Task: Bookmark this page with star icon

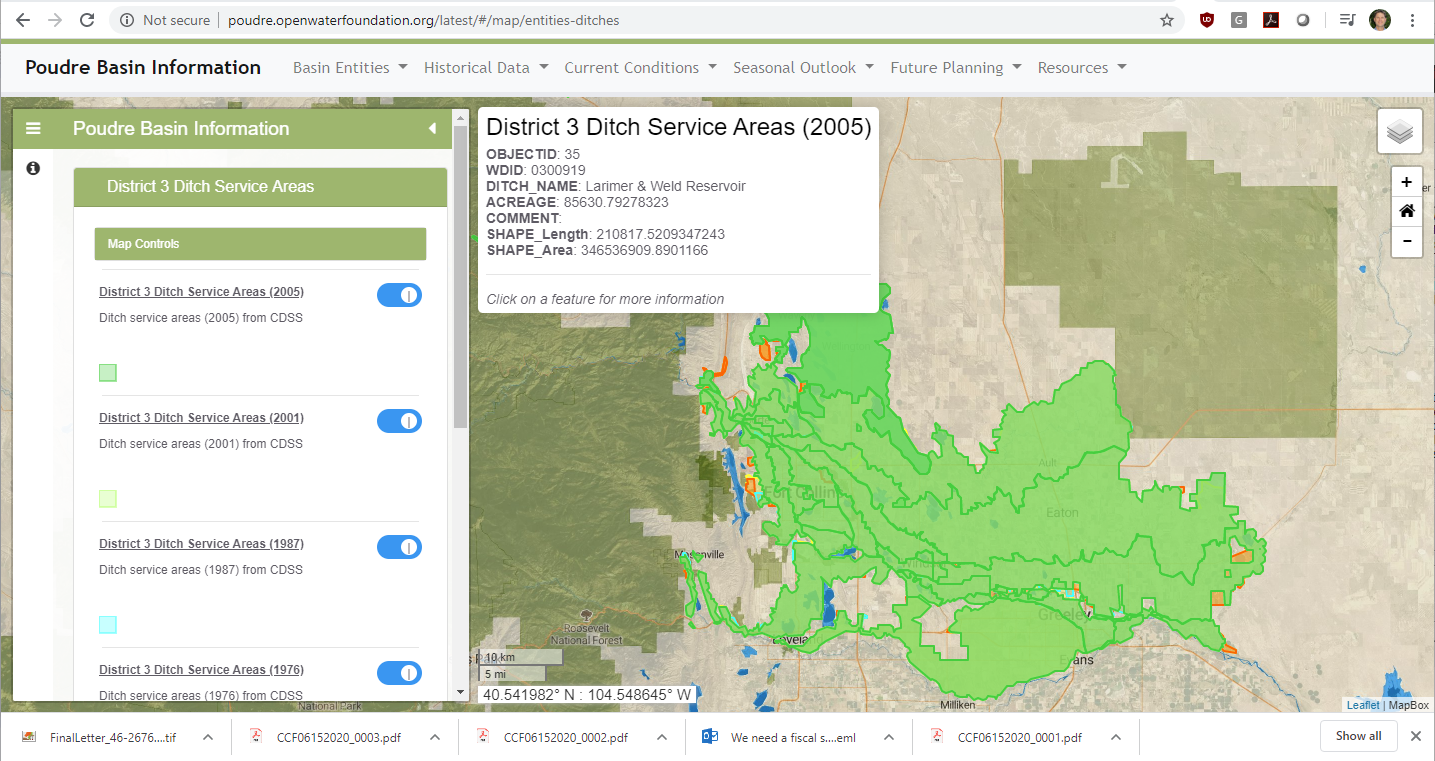Action: coord(1166,20)
